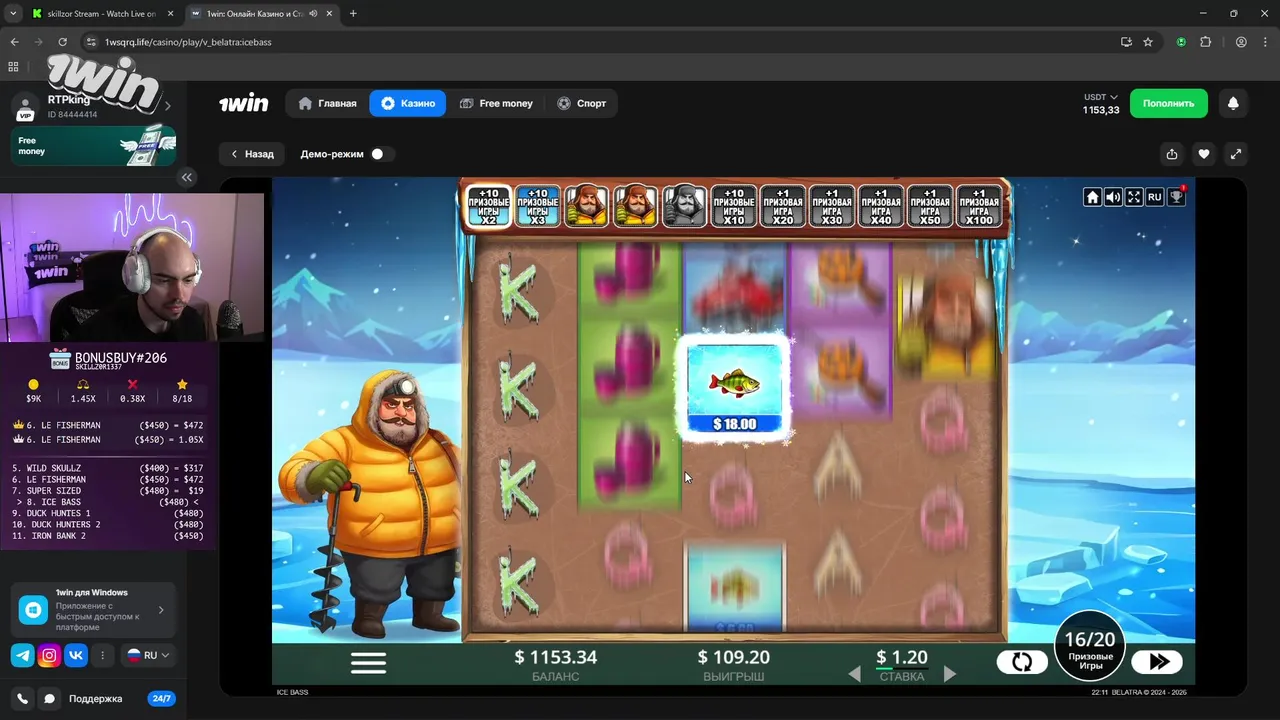Open the Telegram social link
The height and width of the screenshot is (720, 1280).
22,655
